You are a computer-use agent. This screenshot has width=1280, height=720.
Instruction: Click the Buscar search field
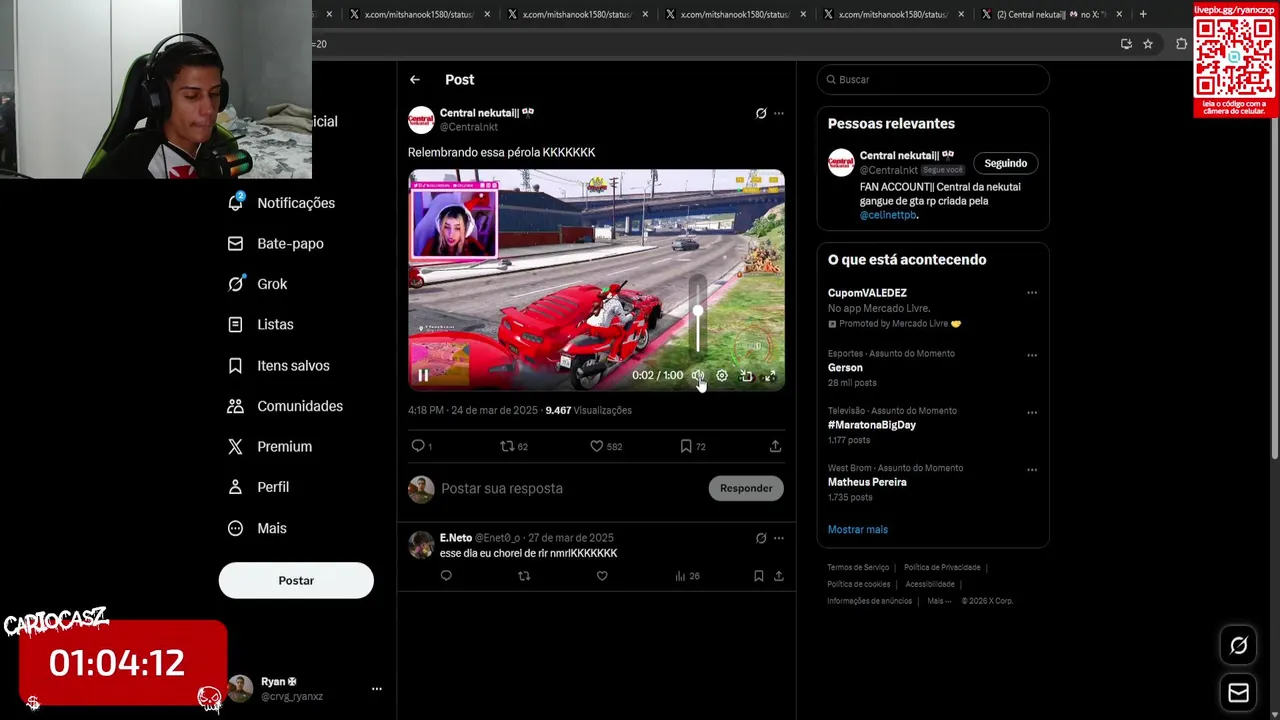coord(933,80)
